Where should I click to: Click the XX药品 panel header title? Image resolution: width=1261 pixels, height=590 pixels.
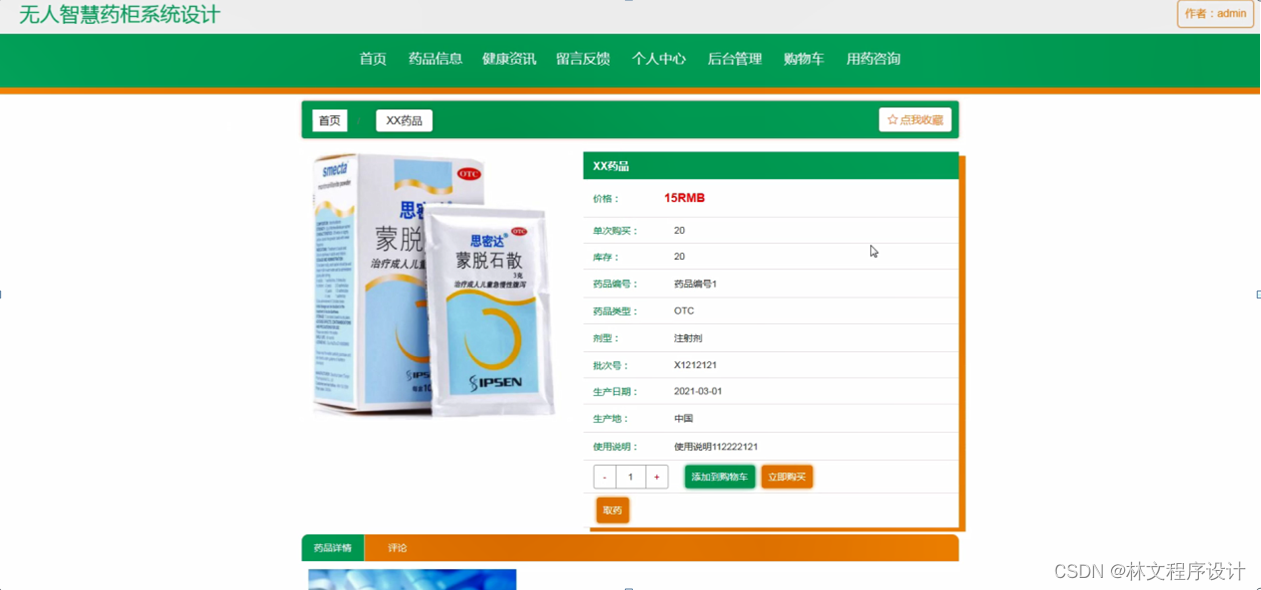611,166
